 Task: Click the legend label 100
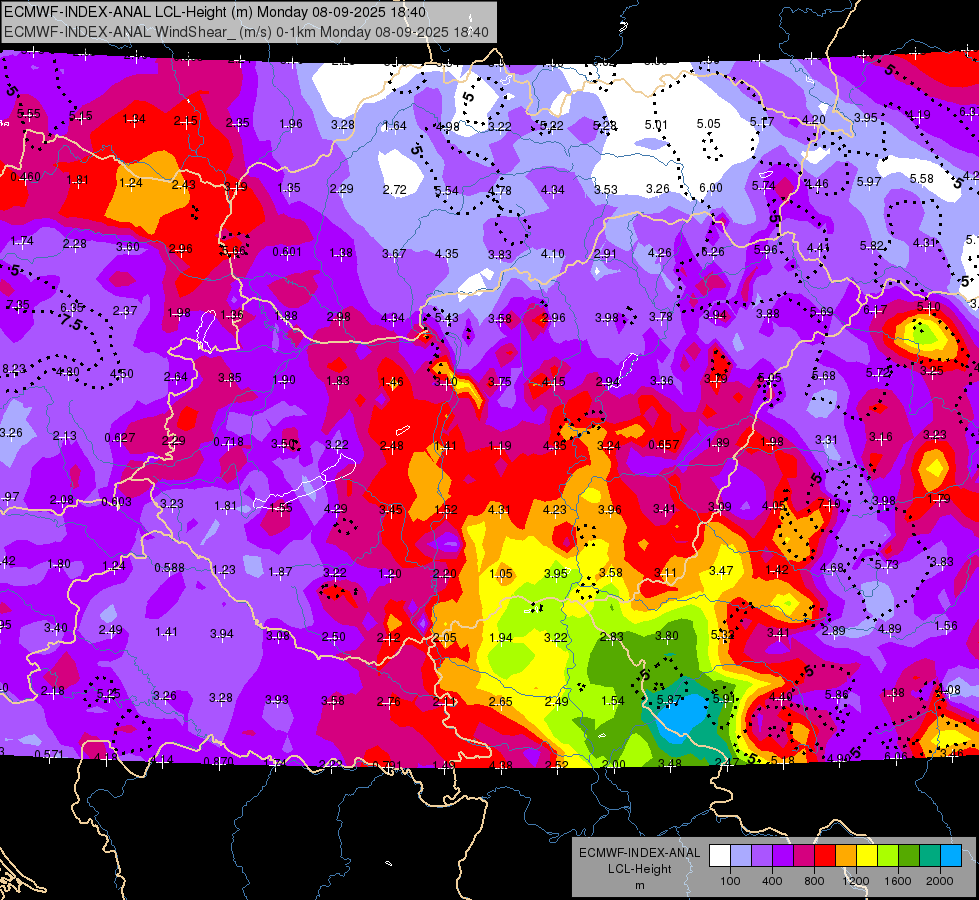coord(730,881)
